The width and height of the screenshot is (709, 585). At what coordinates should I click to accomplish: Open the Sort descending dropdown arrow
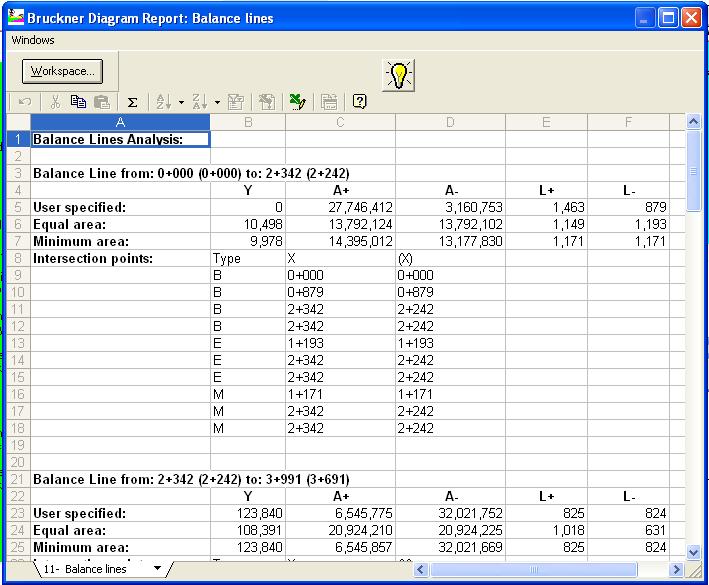[x=217, y=102]
